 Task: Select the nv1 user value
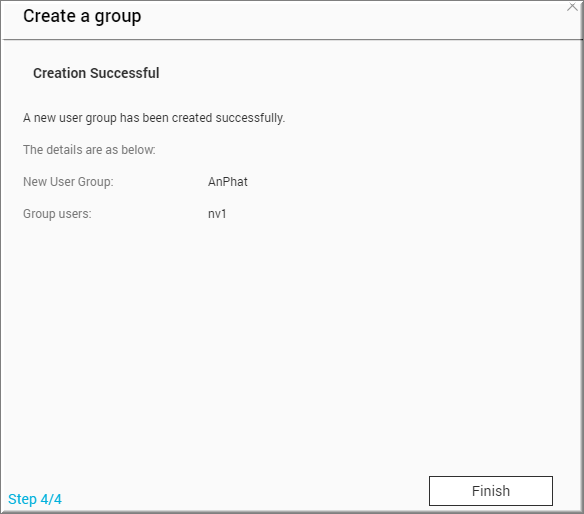pyautogui.click(x=217, y=214)
